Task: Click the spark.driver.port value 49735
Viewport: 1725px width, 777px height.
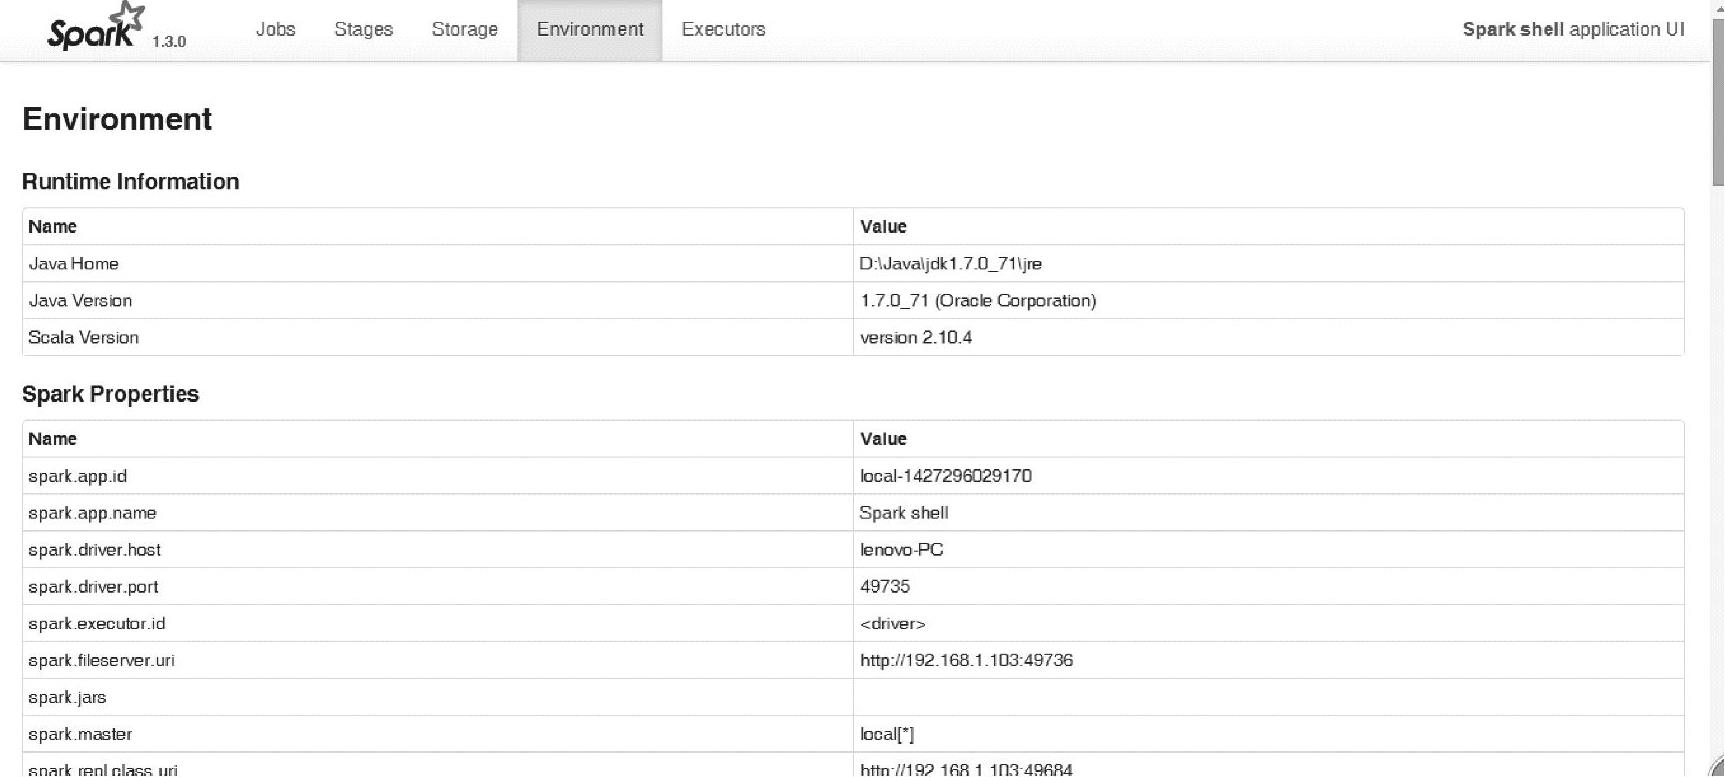Action: (x=885, y=587)
